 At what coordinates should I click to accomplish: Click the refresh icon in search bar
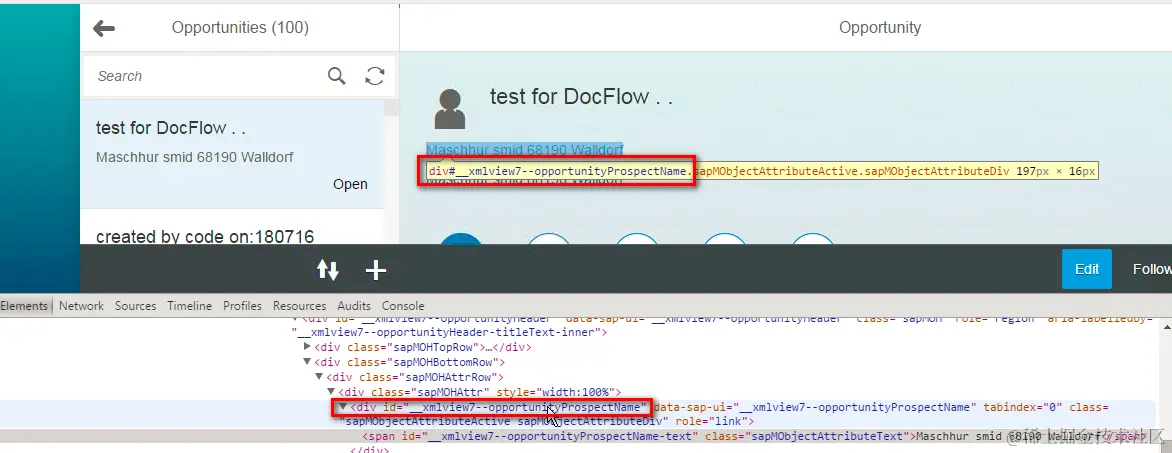[x=374, y=76]
